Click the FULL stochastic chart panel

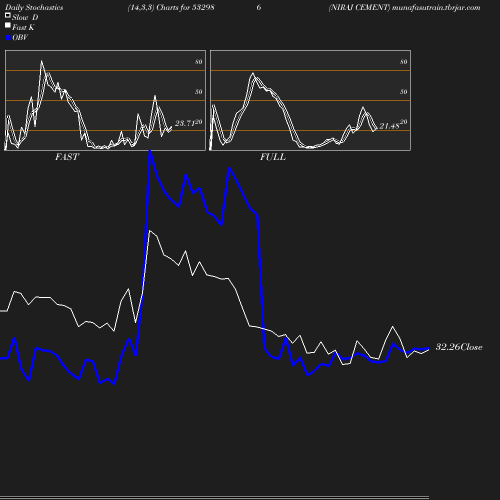(x=310, y=100)
